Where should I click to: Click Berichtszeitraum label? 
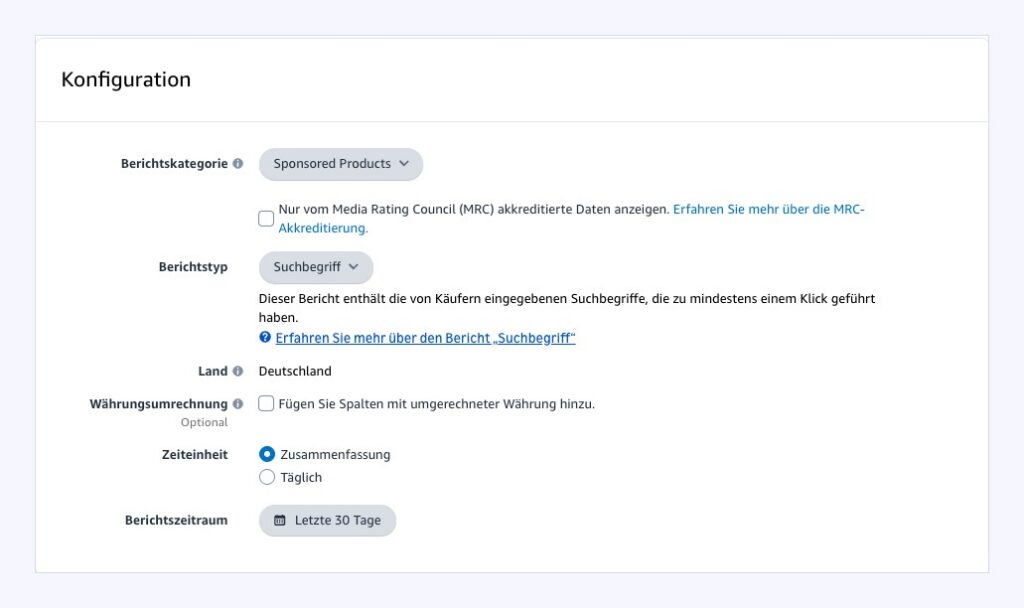click(x=176, y=520)
